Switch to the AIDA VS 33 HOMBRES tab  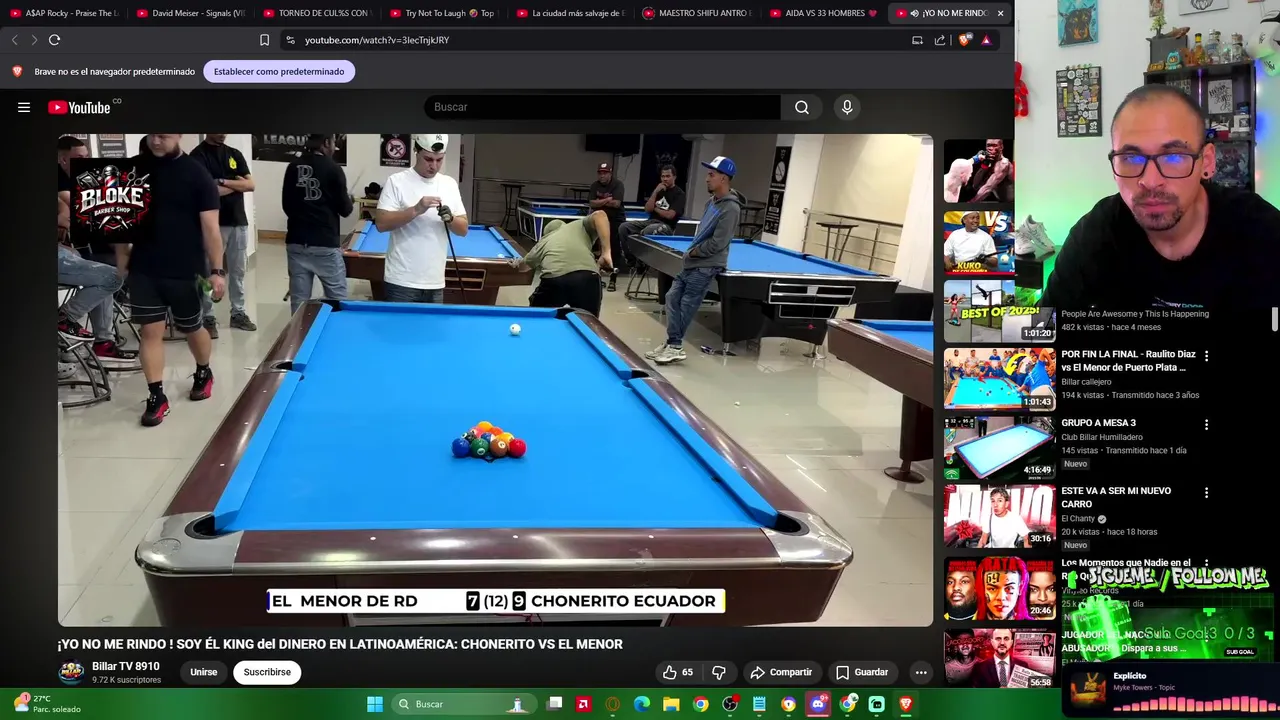pyautogui.click(x=824, y=13)
